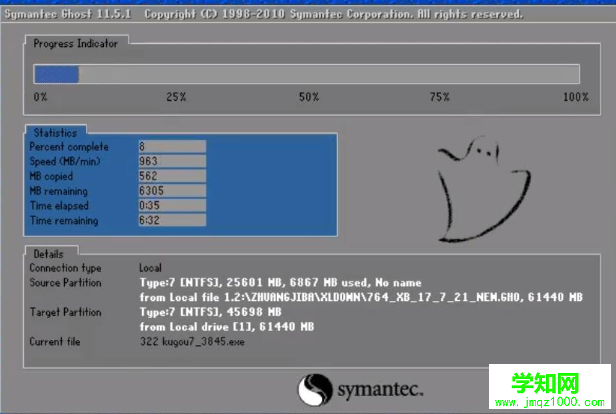Click the Percent complete value '8'
Viewport: 616px width, 414px height.
(x=172, y=147)
